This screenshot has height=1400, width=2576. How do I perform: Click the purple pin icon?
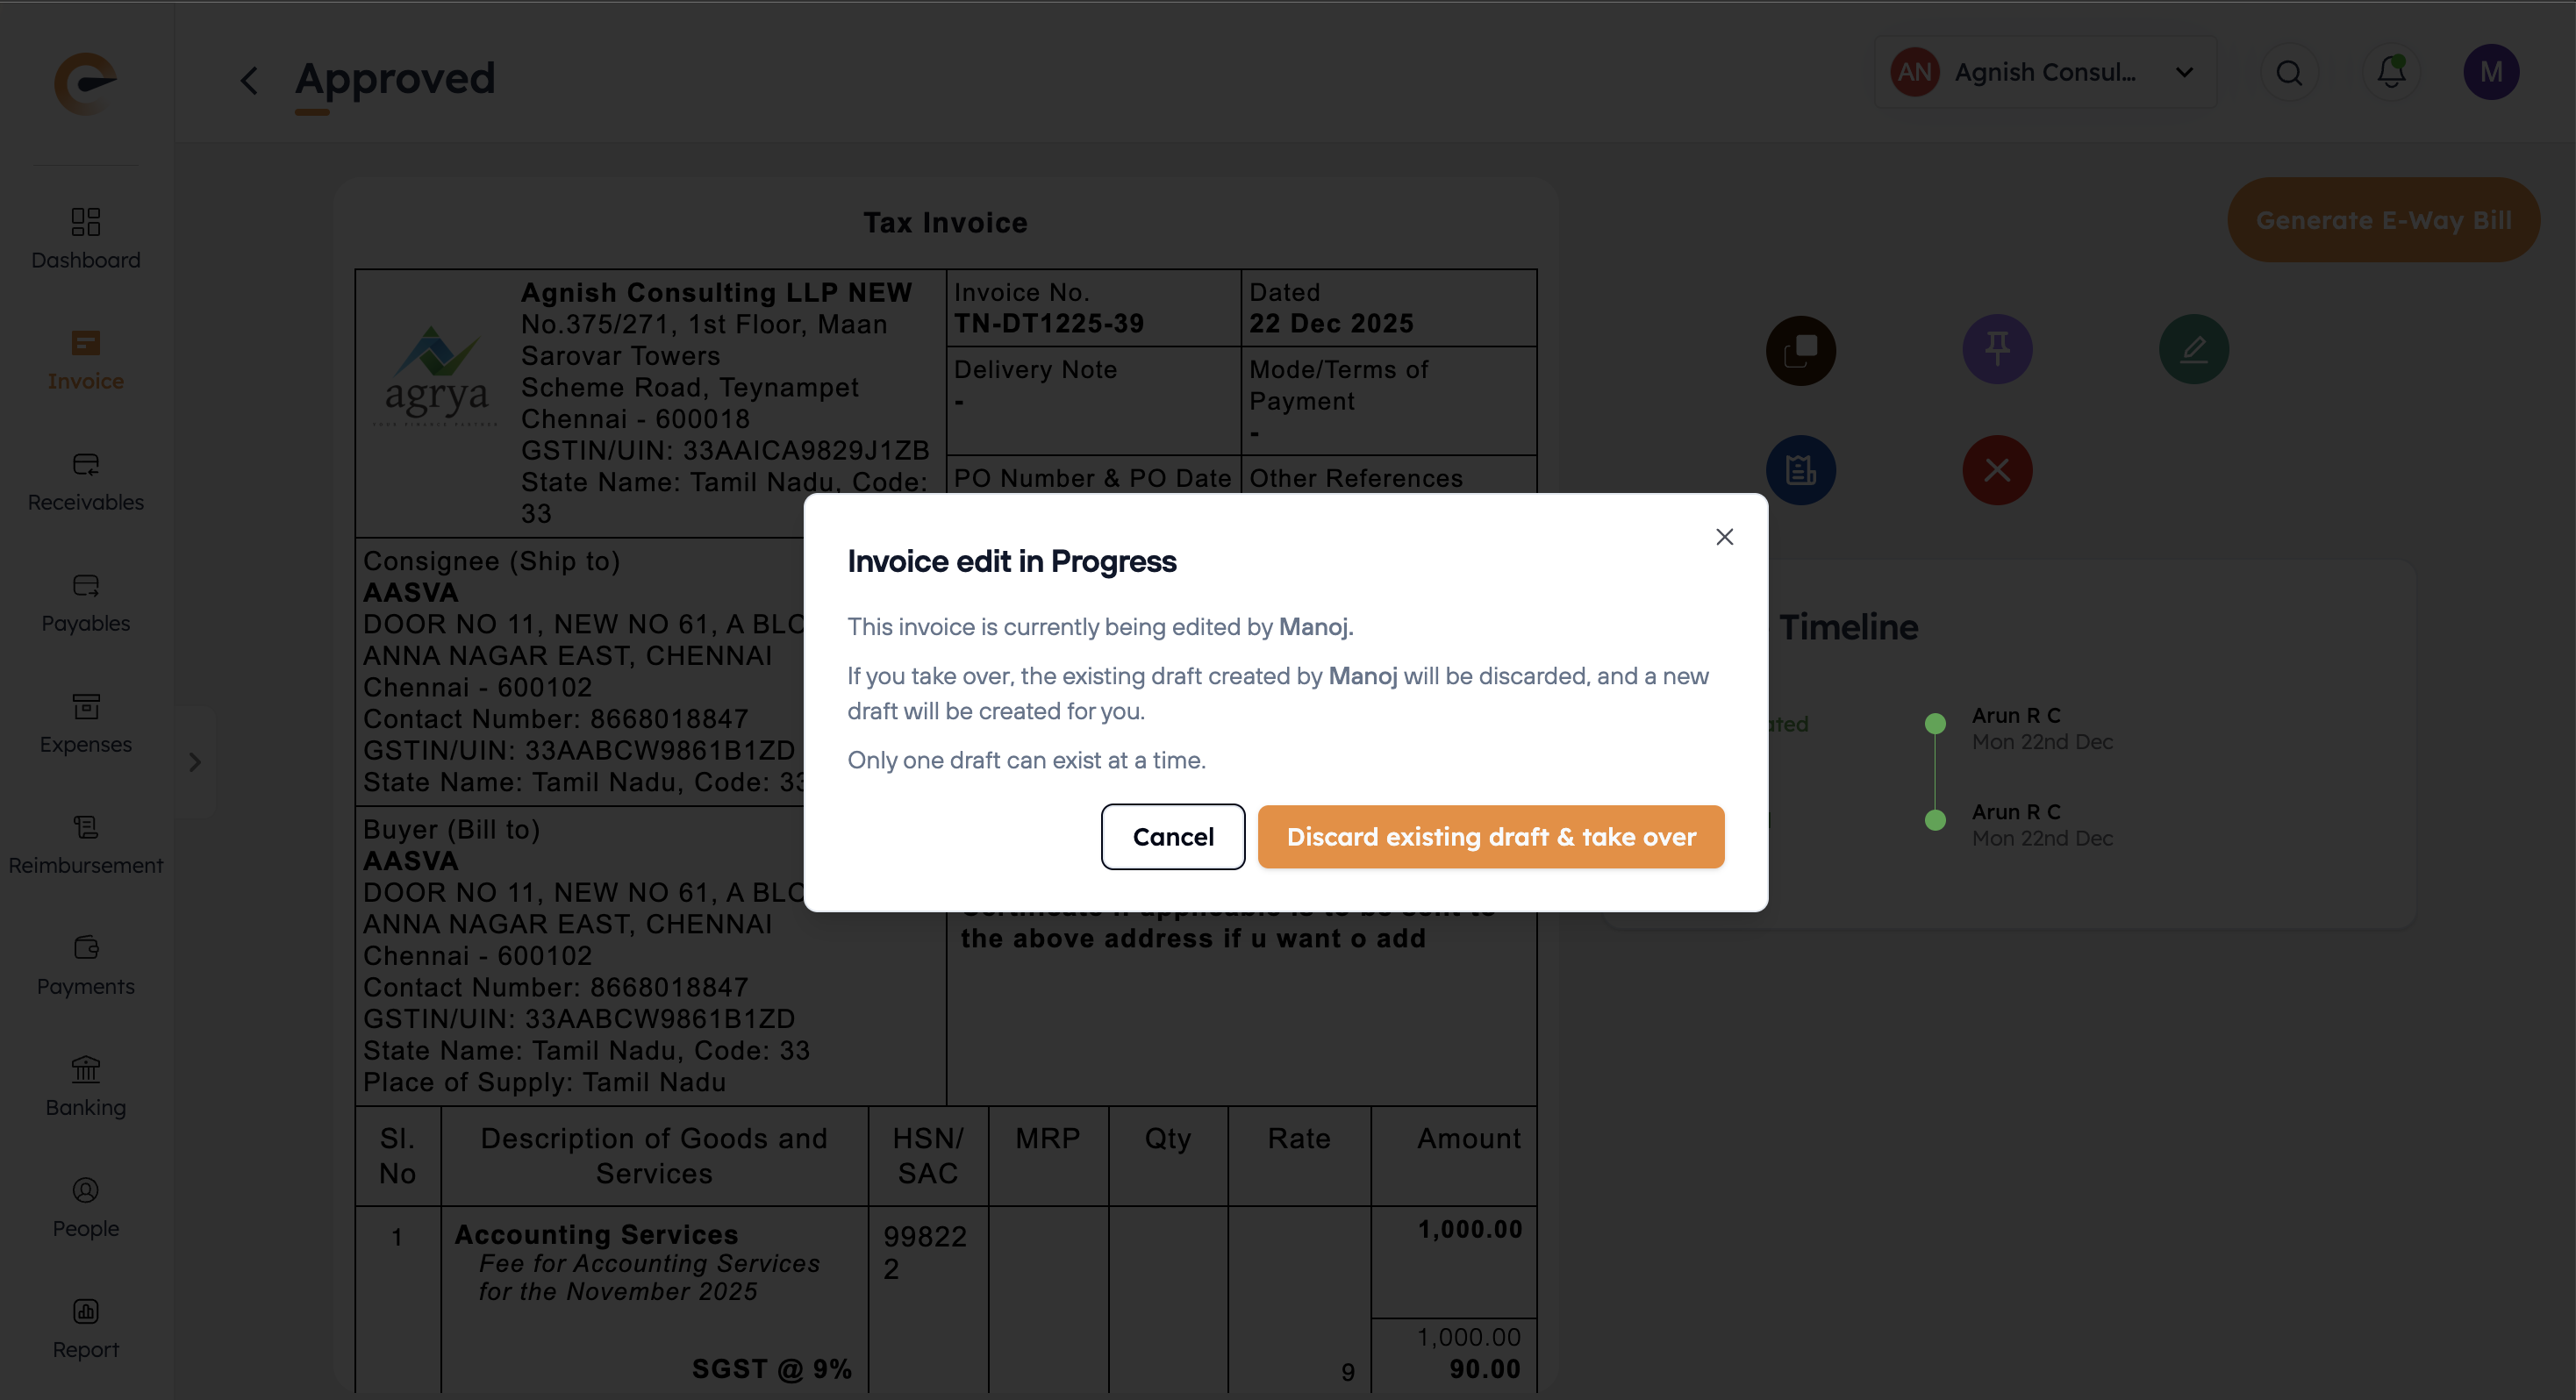(x=1997, y=350)
